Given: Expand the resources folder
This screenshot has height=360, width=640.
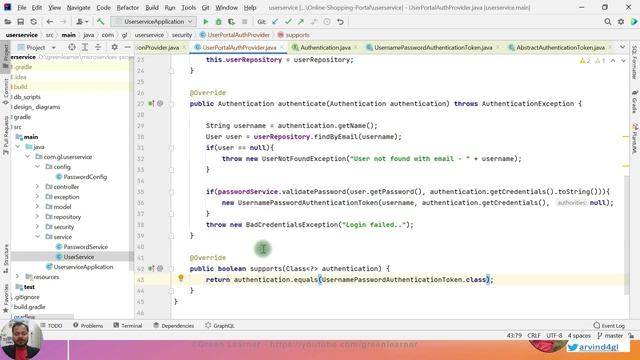Looking at the screenshot, I should tap(18, 277).
